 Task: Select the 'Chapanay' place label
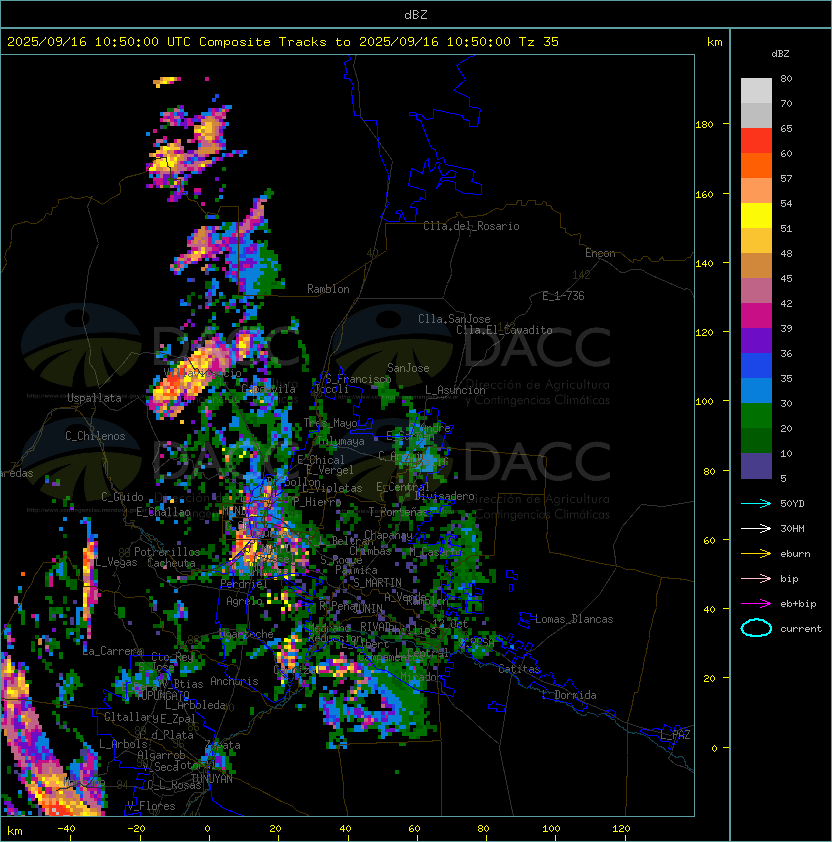(x=388, y=535)
